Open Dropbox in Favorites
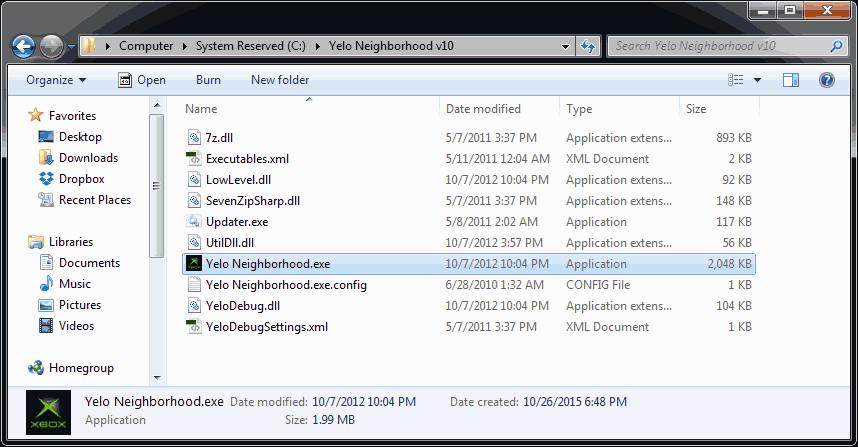Viewport: 858px width, 447px height. coord(82,179)
